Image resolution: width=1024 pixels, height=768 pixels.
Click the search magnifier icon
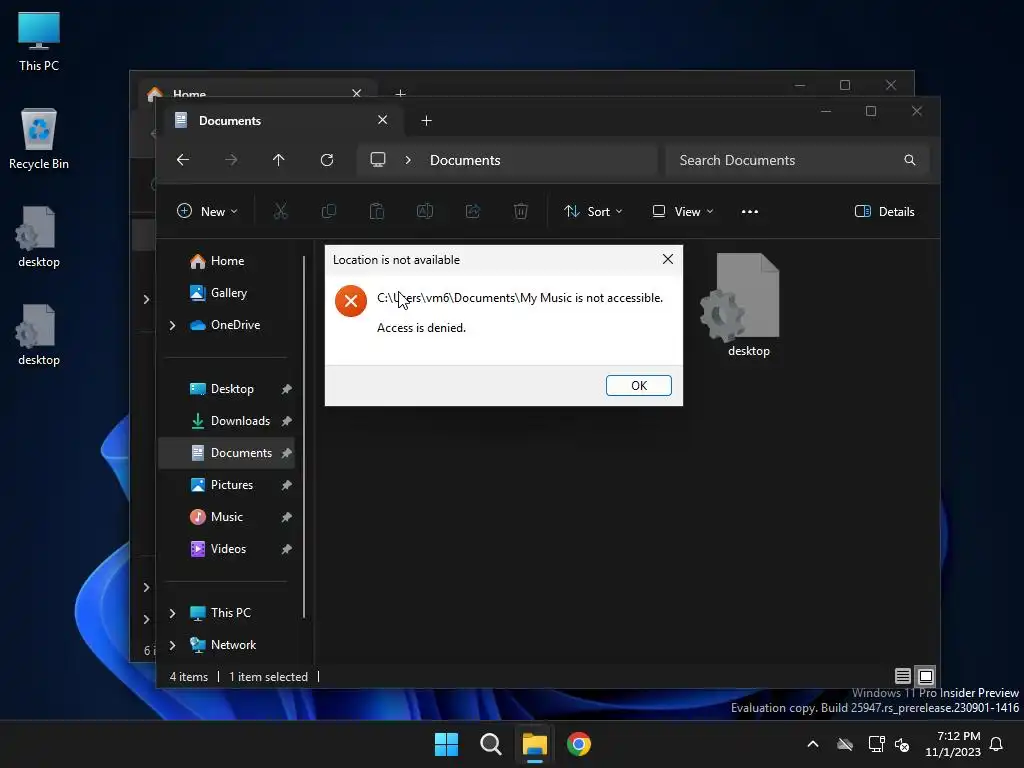pos(910,160)
